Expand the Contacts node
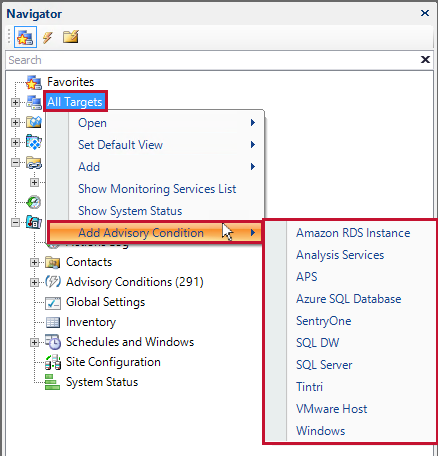The image size is (438, 456). (34, 263)
